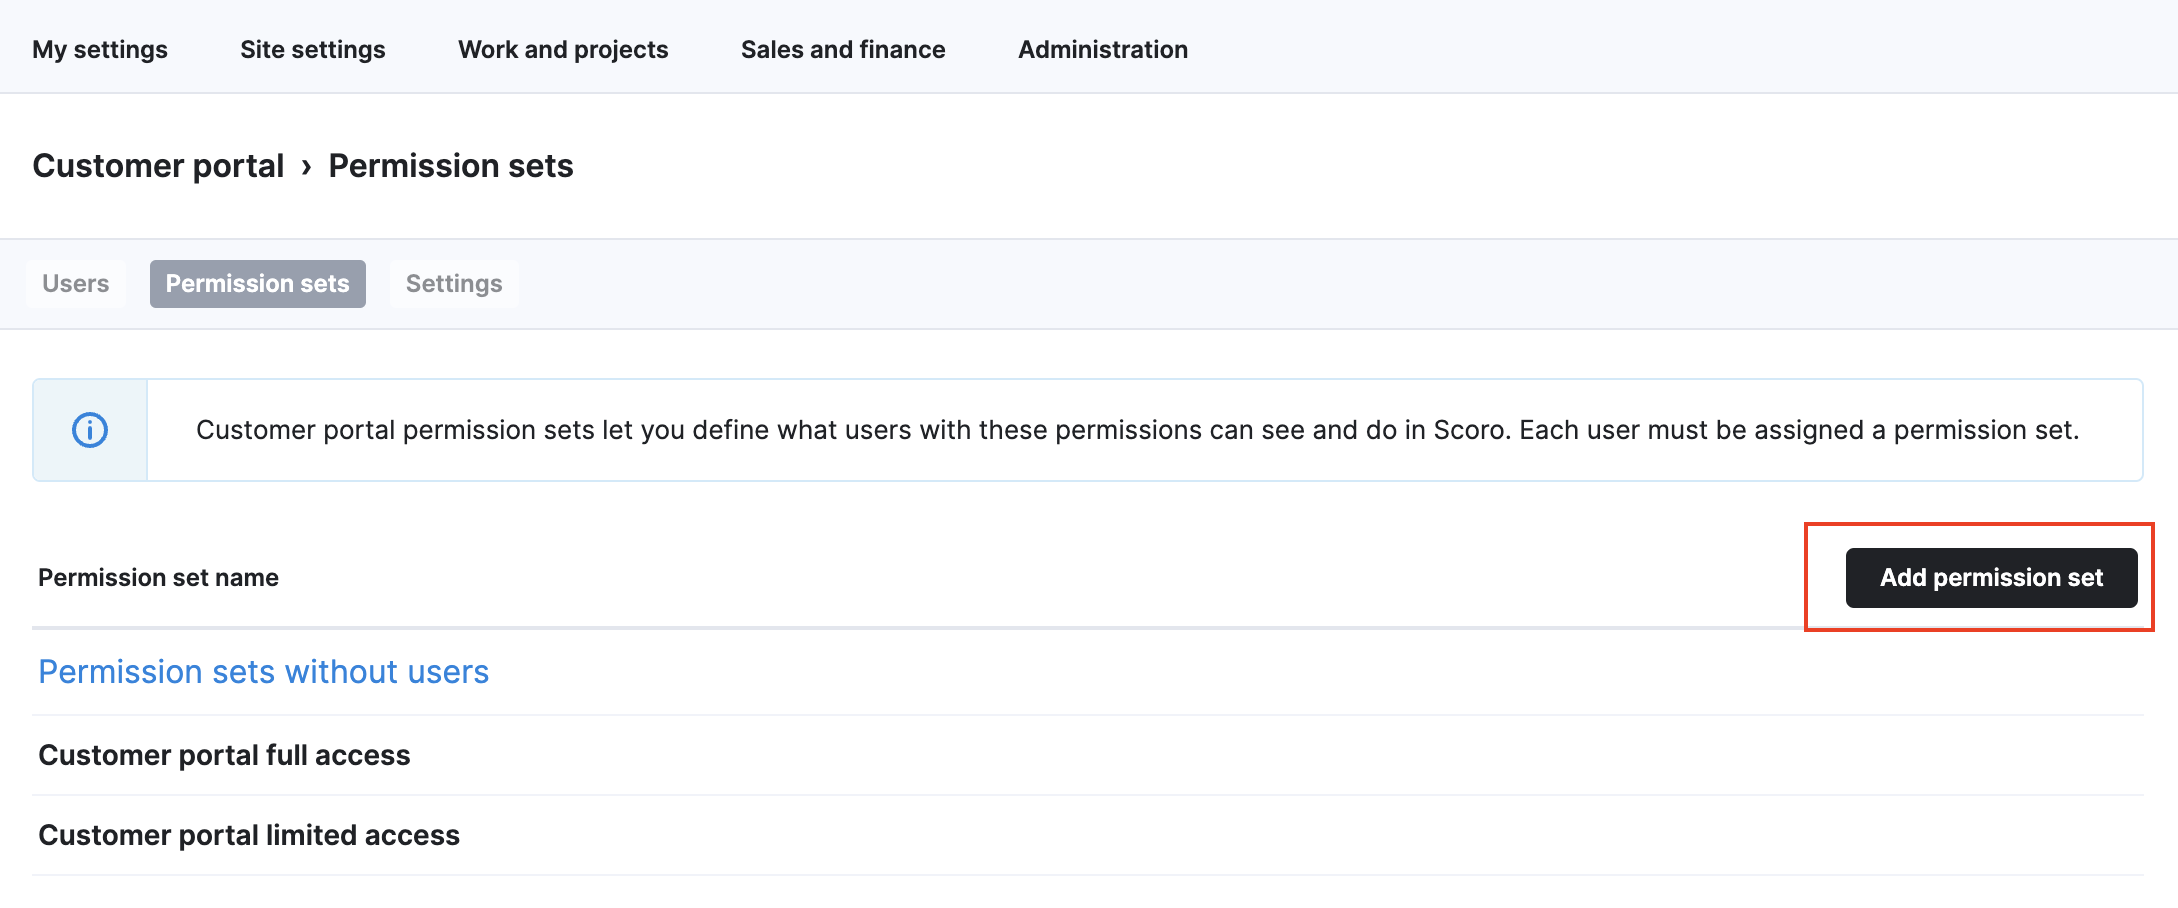Open Permission sets without users link
Viewport: 2178px width, 908px height.
(x=263, y=672)
